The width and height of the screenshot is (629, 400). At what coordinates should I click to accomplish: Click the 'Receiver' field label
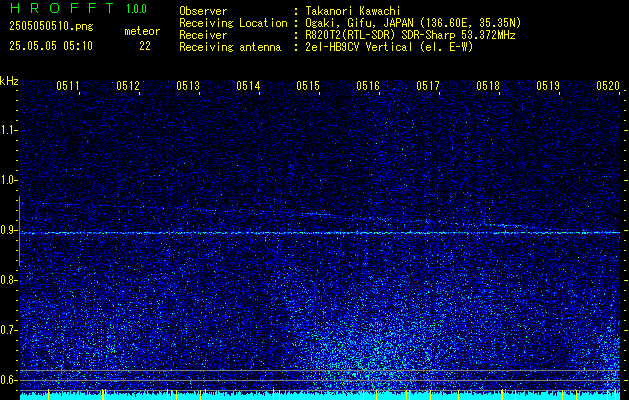point(203,35)
